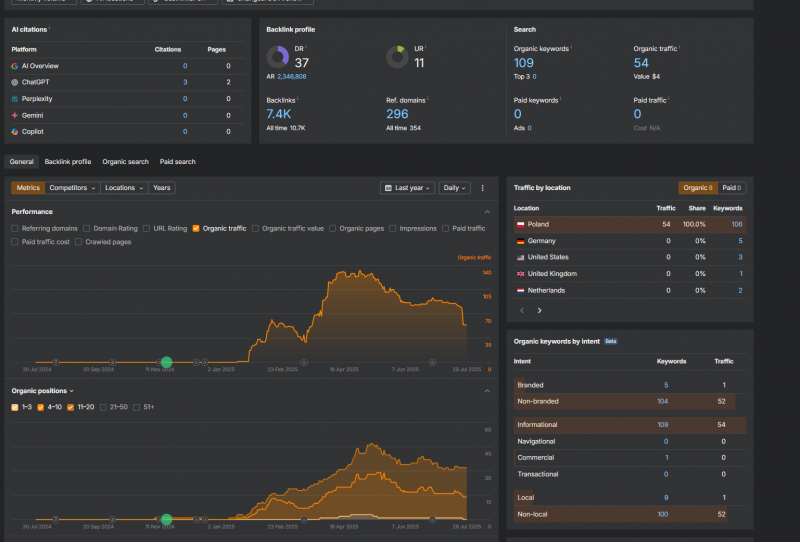Click the Gemini platform icon

(14, 115)
